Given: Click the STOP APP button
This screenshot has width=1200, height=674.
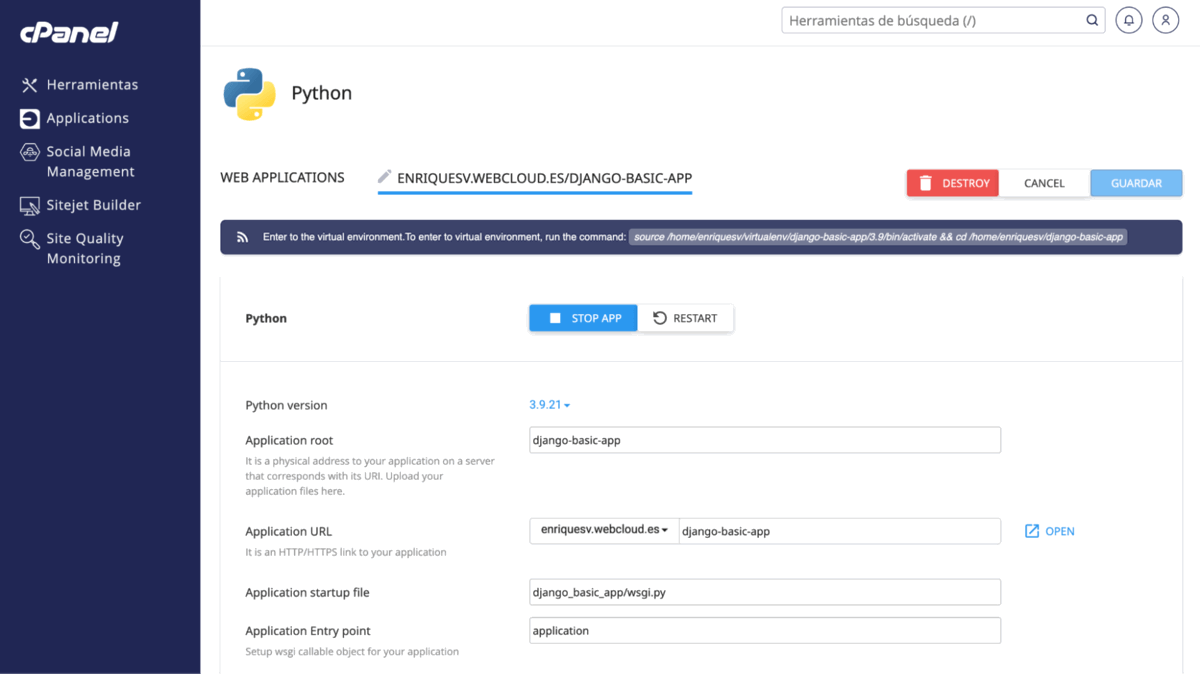Looking at the screenshot, I should point(583,318).
